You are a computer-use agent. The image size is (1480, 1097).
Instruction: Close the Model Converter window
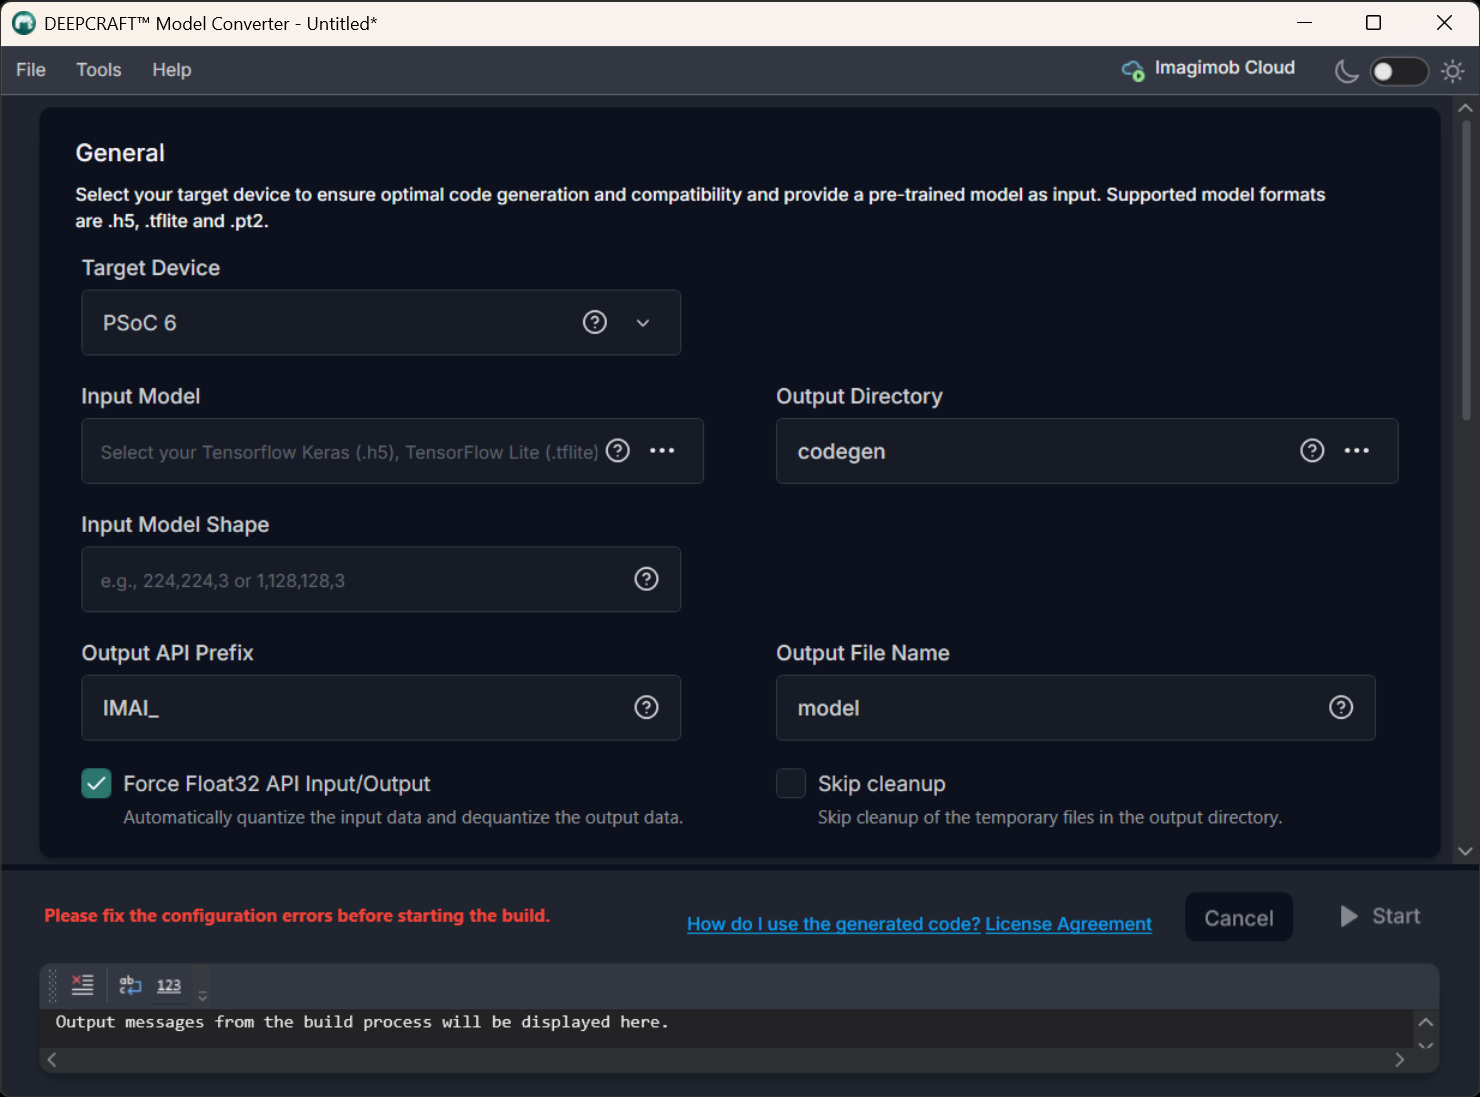[x=1444, y=23]
